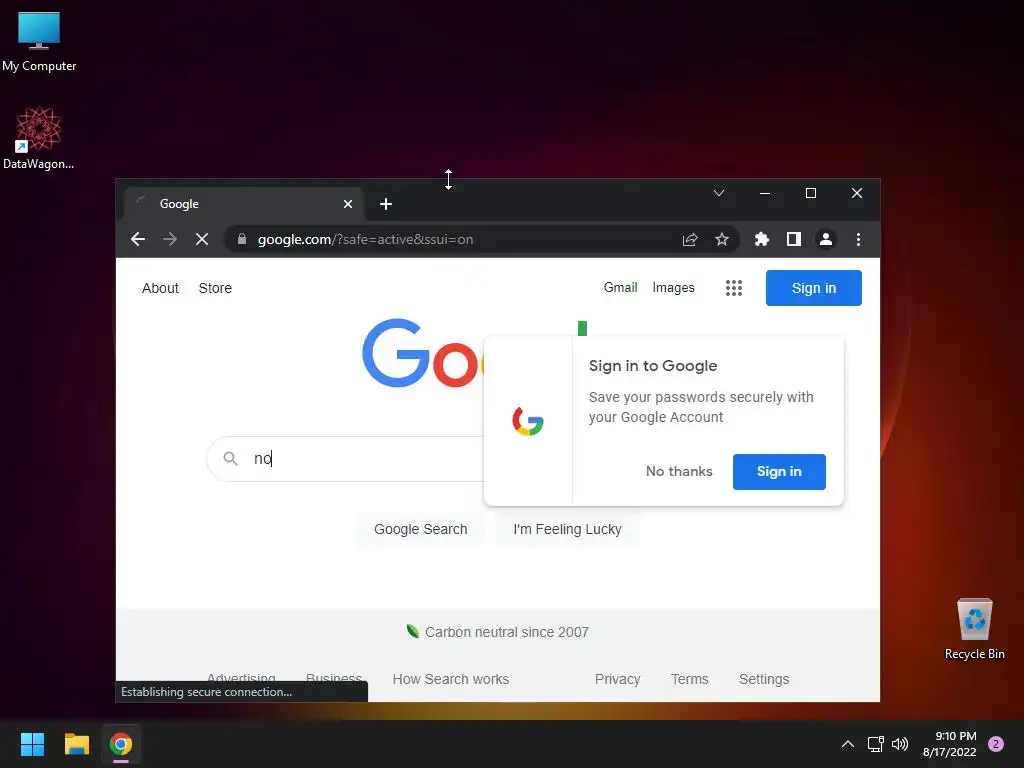1024x768 pixels.
Task: Open the network status tray icon
Action: pos(875,744)
